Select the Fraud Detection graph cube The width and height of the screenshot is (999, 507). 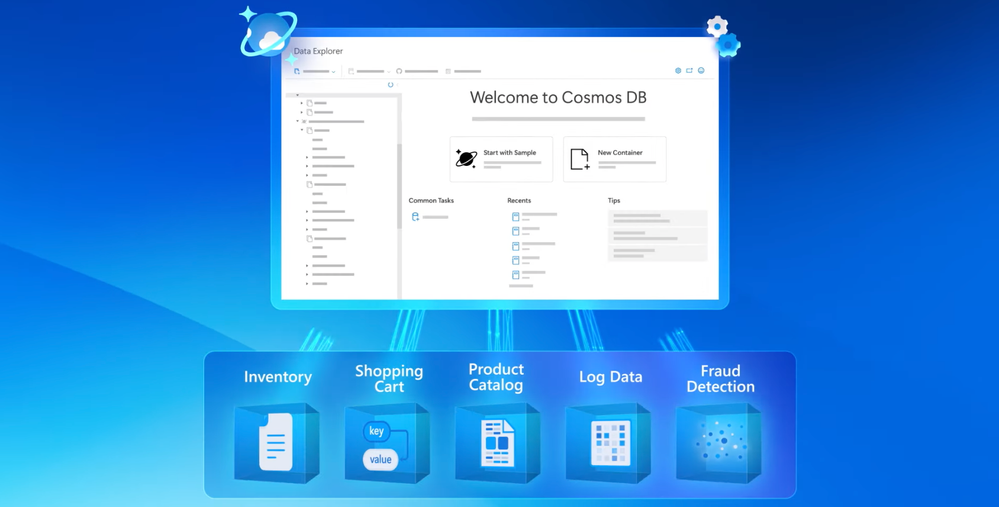point(719,443)
